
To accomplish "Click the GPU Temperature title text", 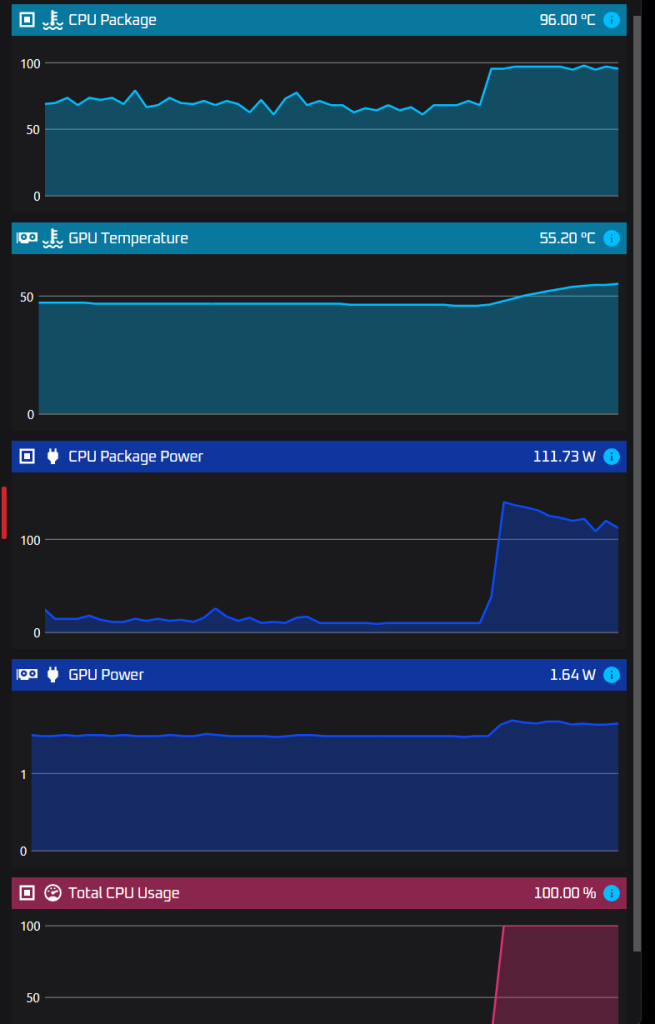I will point(128,238).
